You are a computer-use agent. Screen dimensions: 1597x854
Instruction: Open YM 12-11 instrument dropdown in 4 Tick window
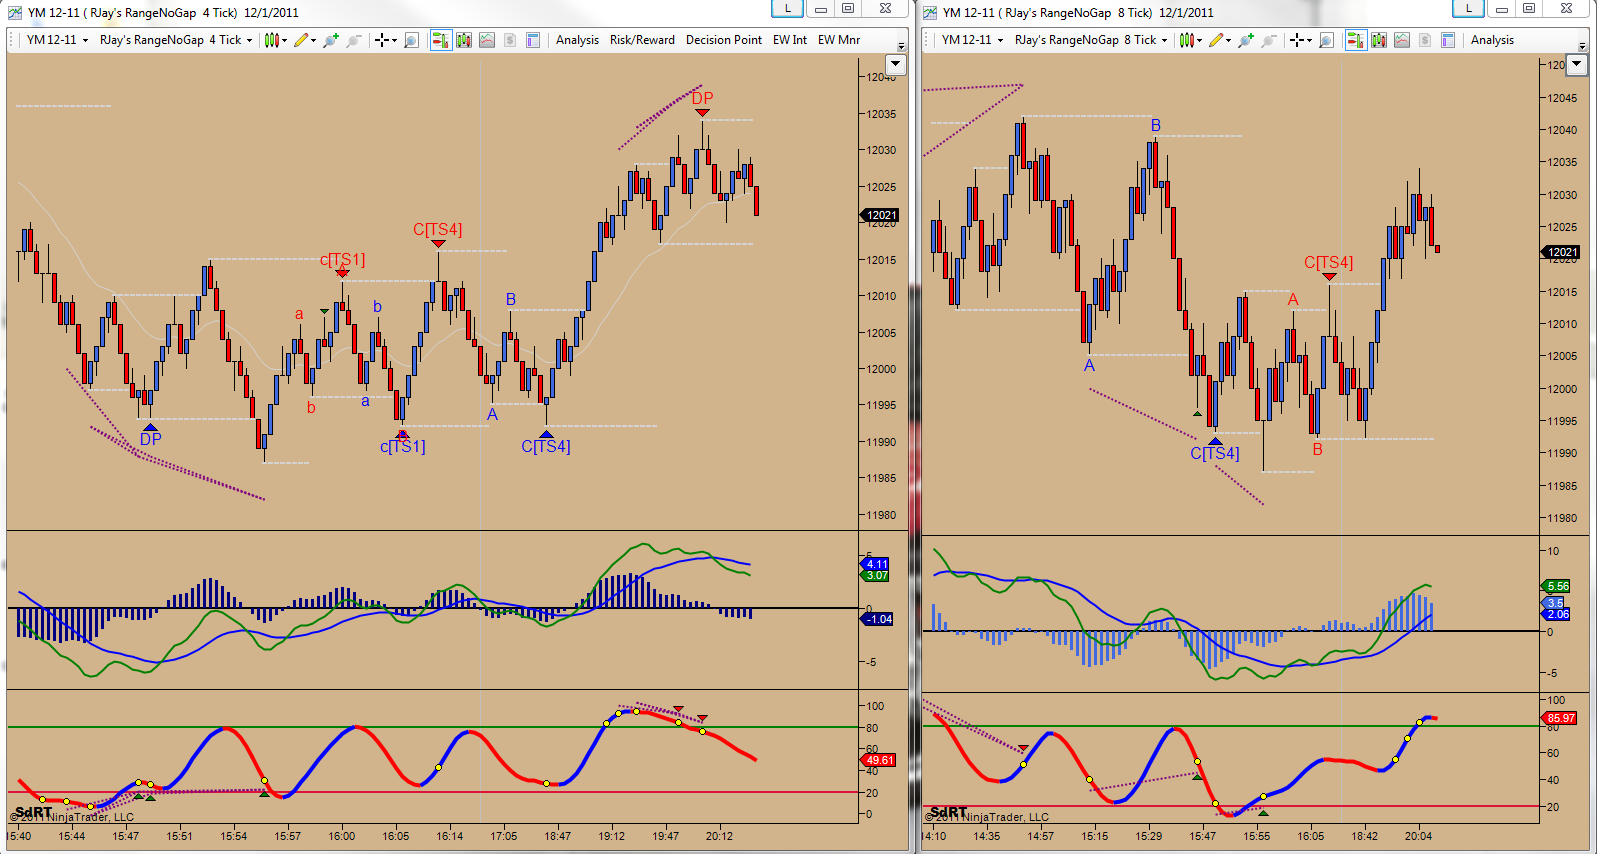(x=57, y=40)
